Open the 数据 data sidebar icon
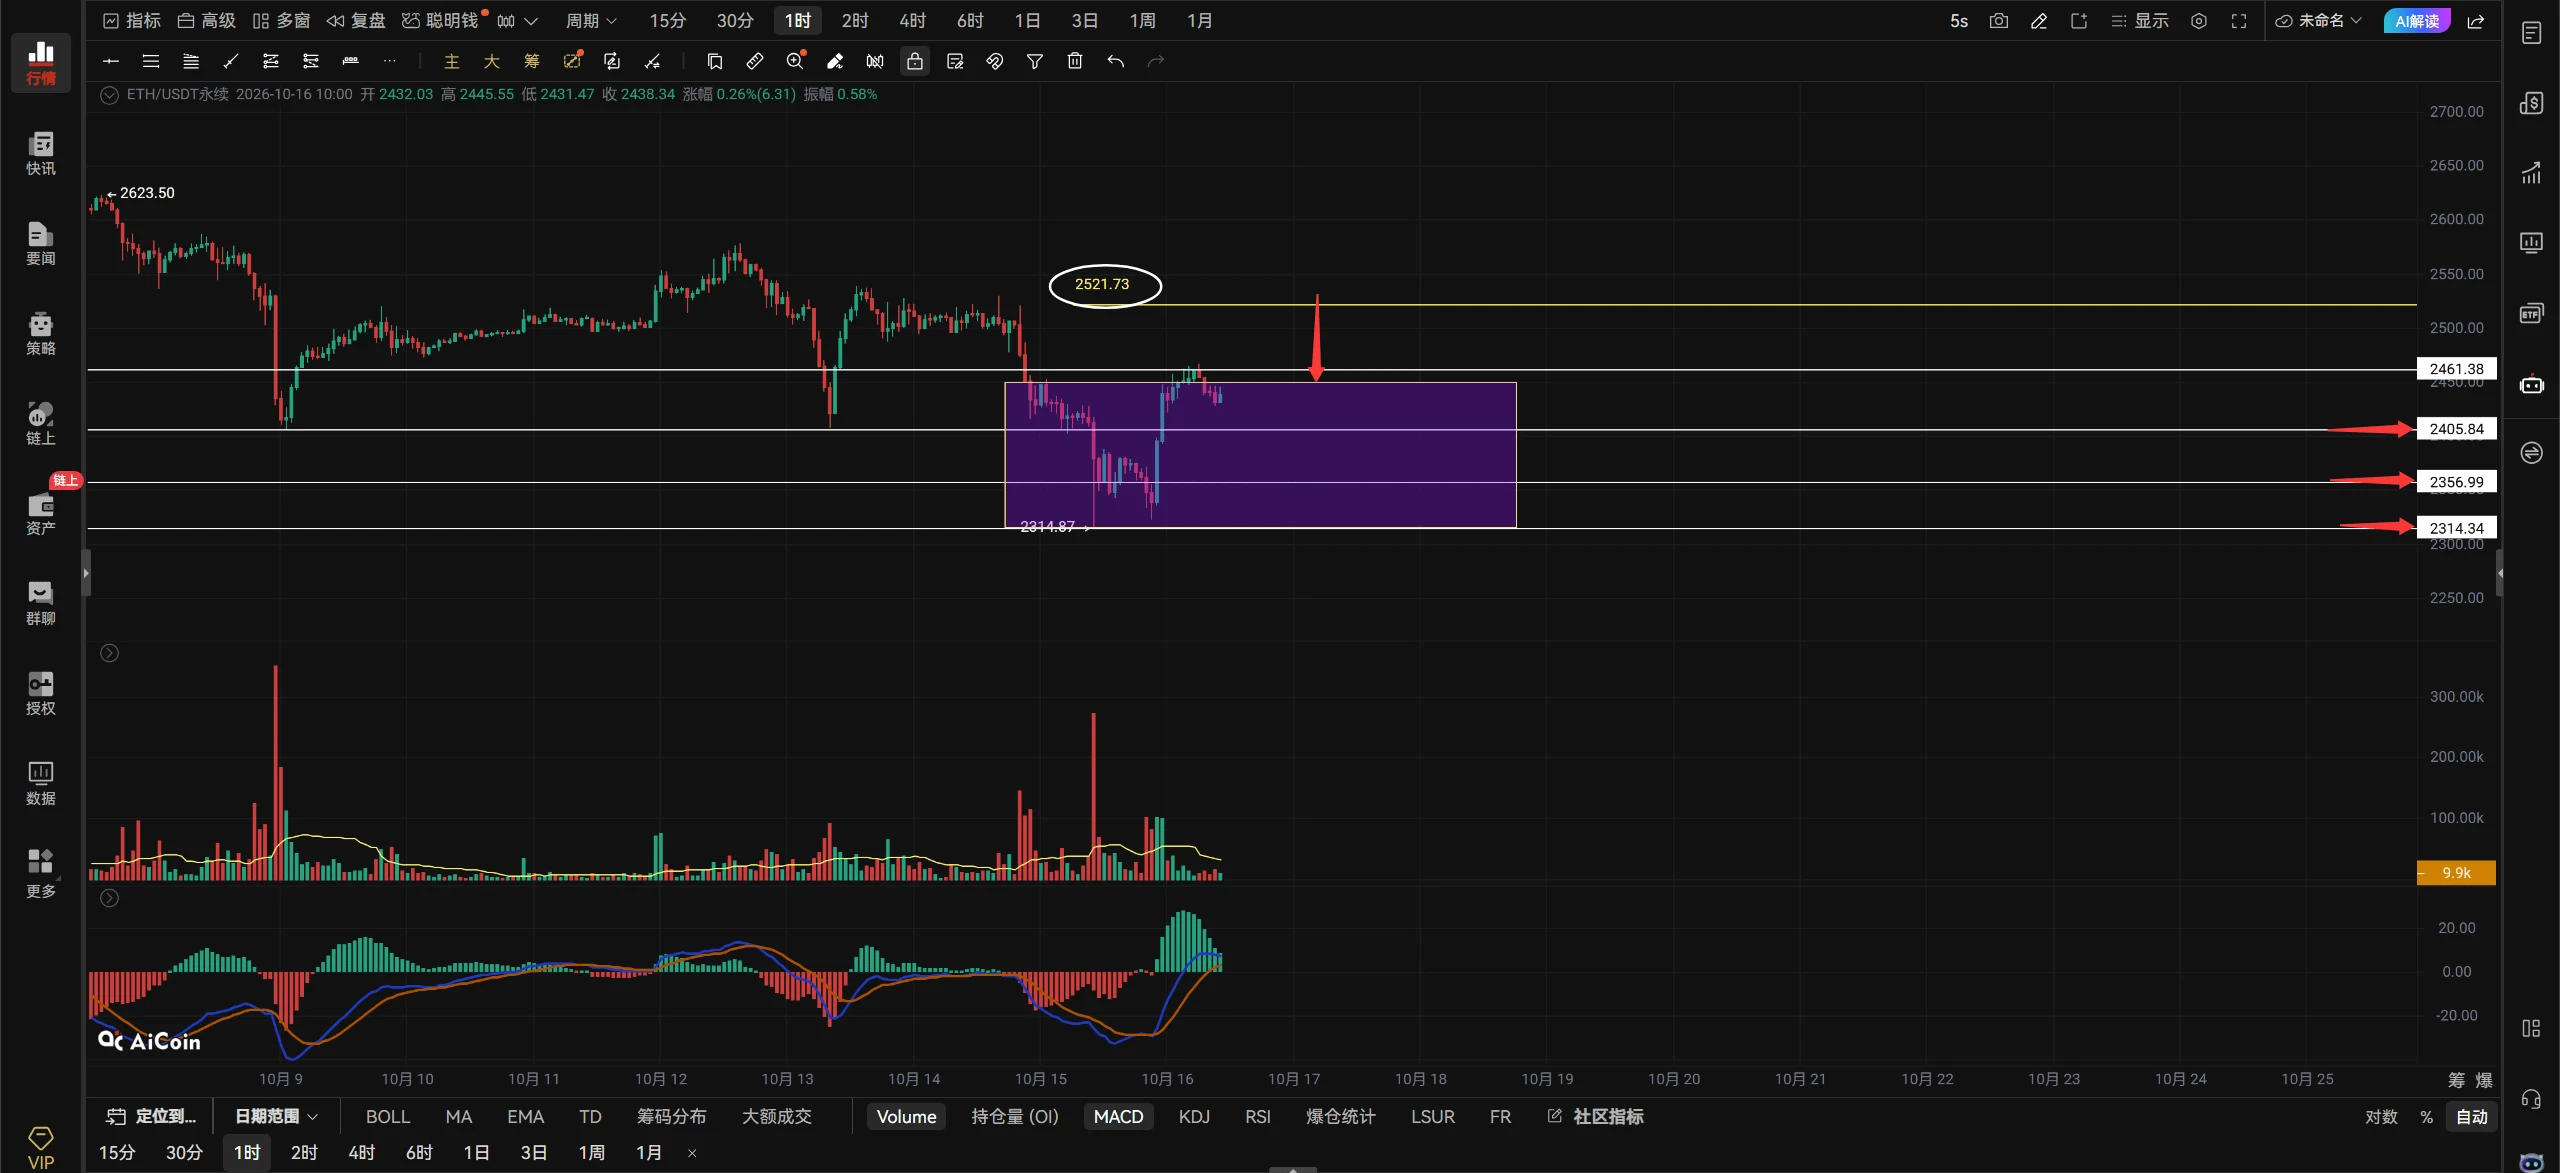 pos(41,783)
